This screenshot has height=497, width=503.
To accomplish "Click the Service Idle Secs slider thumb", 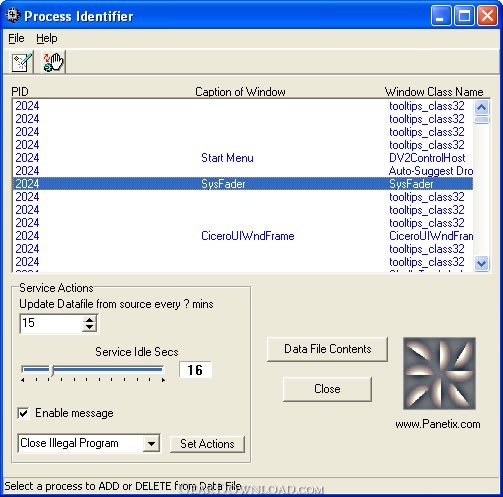I will point(52,370).
